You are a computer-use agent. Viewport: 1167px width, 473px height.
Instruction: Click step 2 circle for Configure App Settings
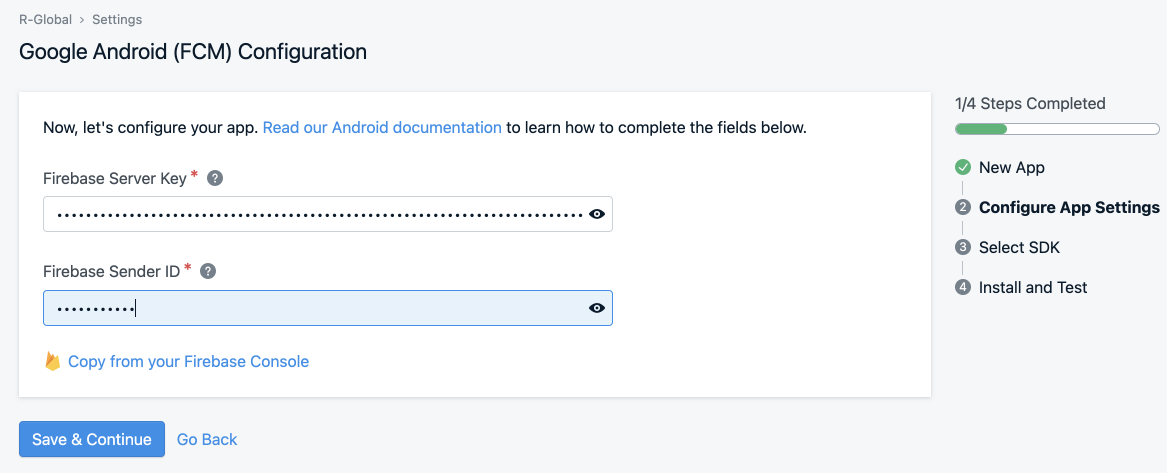pyautogui.click(x=963, y=207)
